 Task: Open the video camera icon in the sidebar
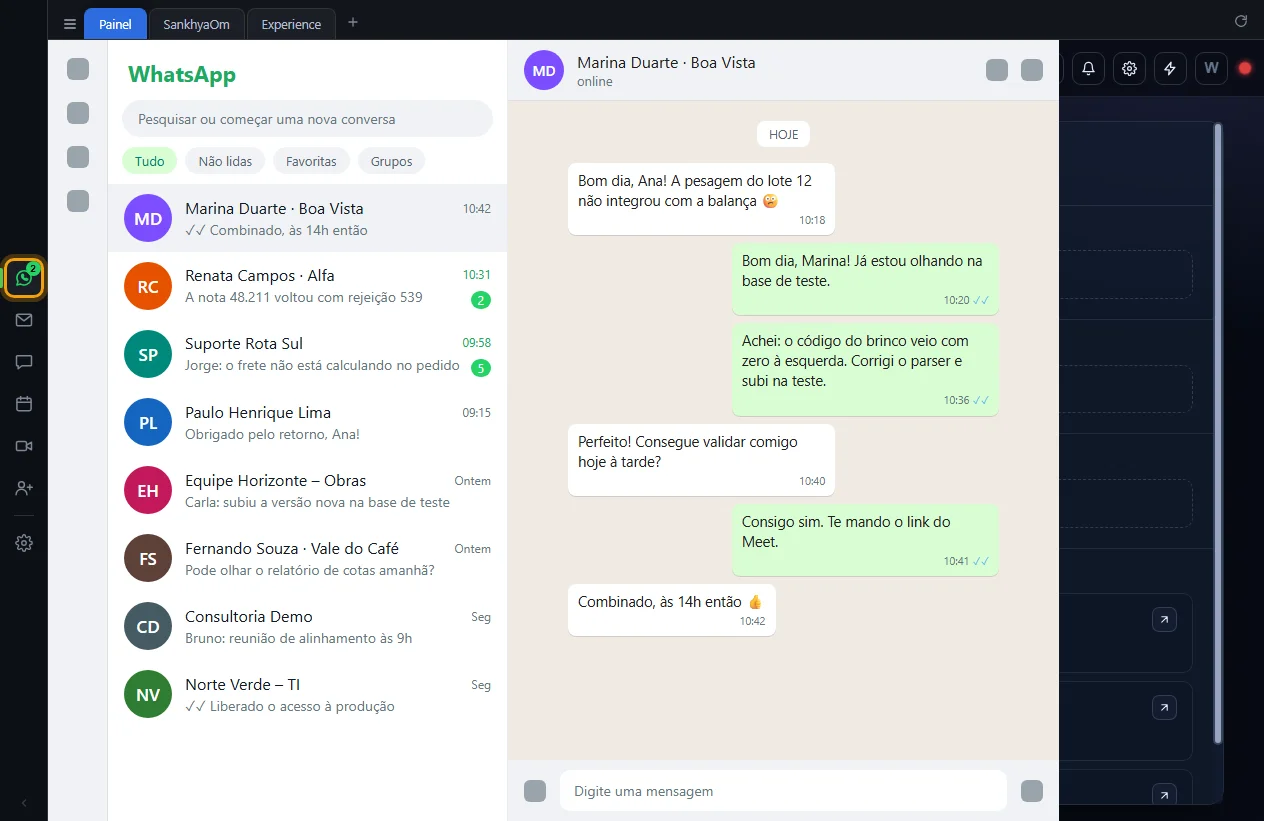(24, 446)
